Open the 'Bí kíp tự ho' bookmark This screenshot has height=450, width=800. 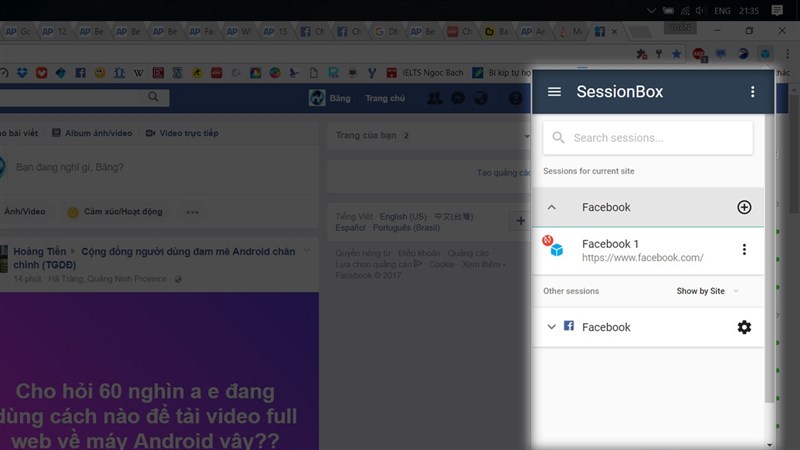502,73
